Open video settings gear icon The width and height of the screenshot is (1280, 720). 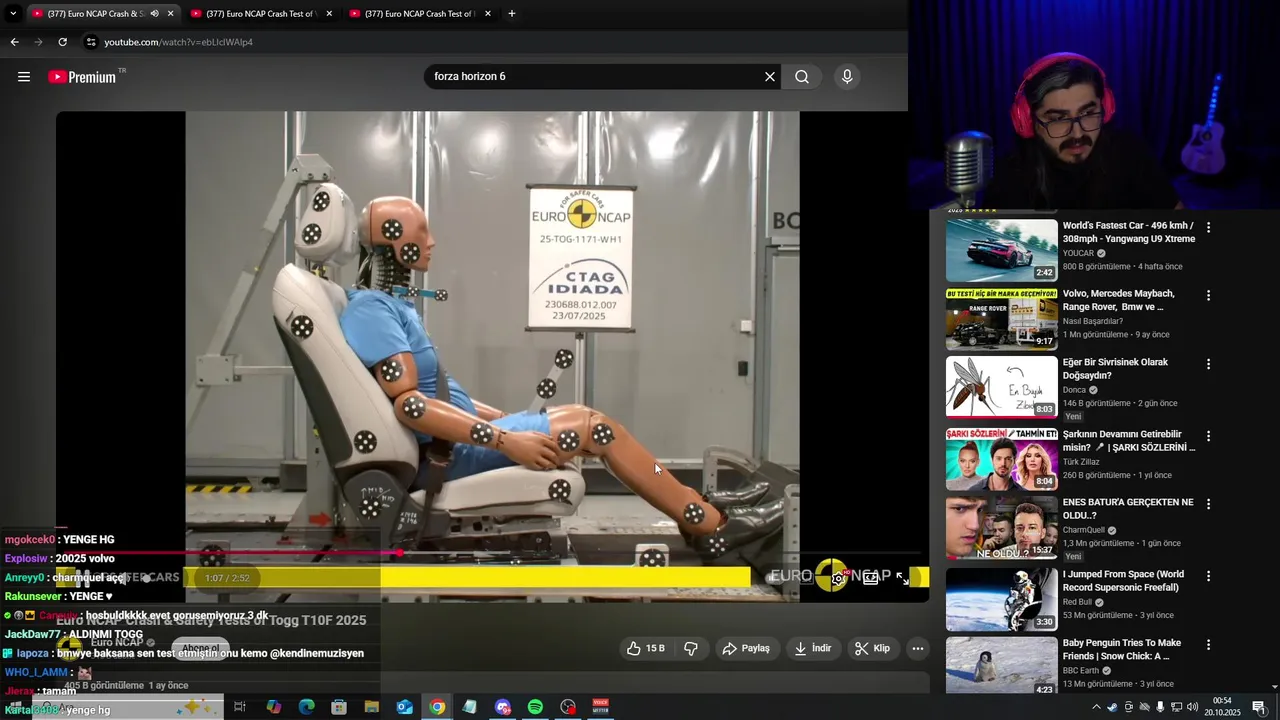(837, 578)
